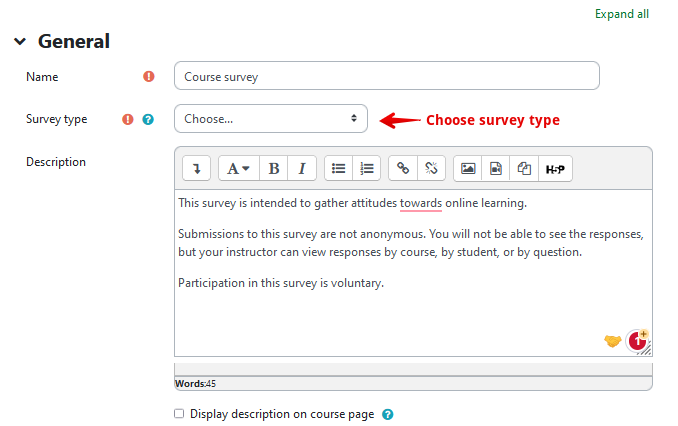Insert an ordered numbered list
The height and width of the screenshot is (426, 678).
pos(367,169)
